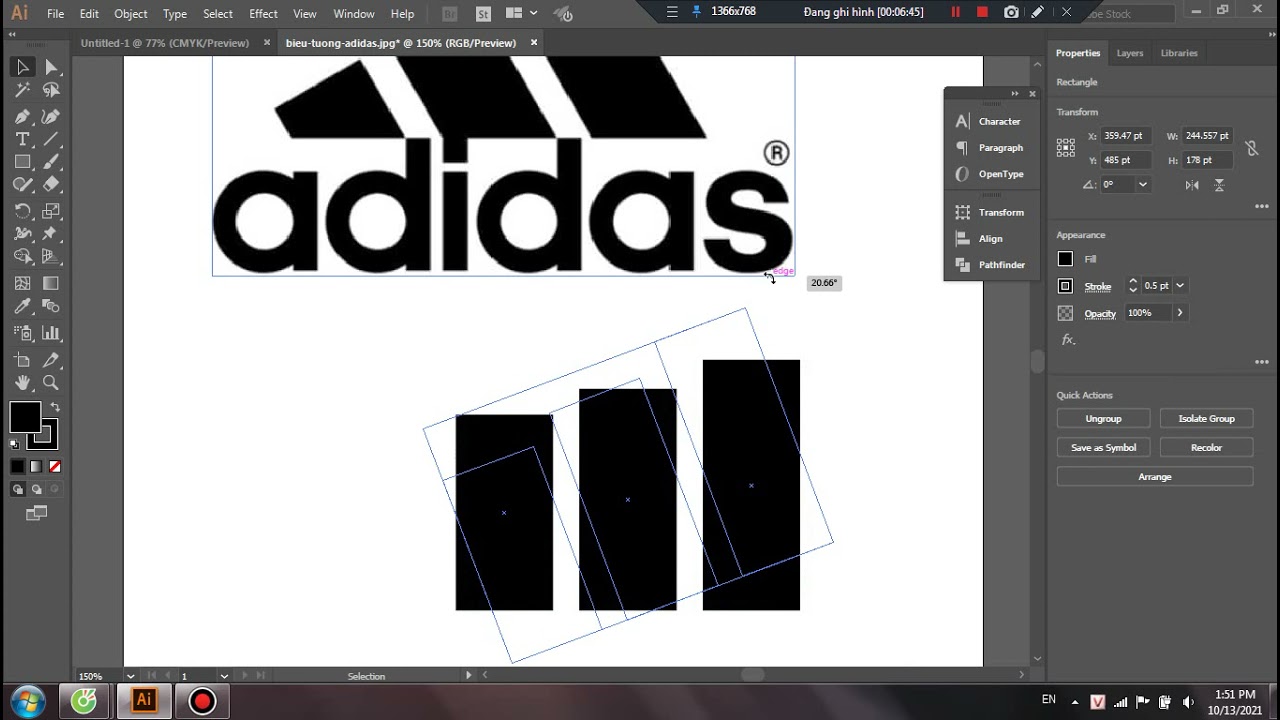Viewport: 1280px width, 720px height.
Task: Switch to Draw Normal mode
Action: pos(18,489)
